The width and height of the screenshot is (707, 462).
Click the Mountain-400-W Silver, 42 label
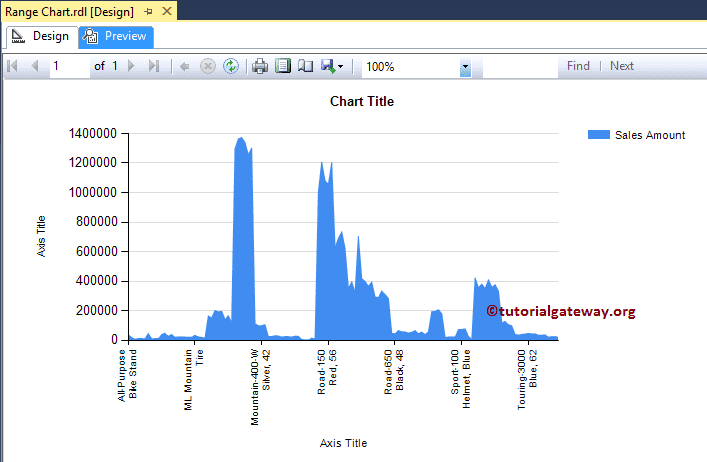pos(261,387)
